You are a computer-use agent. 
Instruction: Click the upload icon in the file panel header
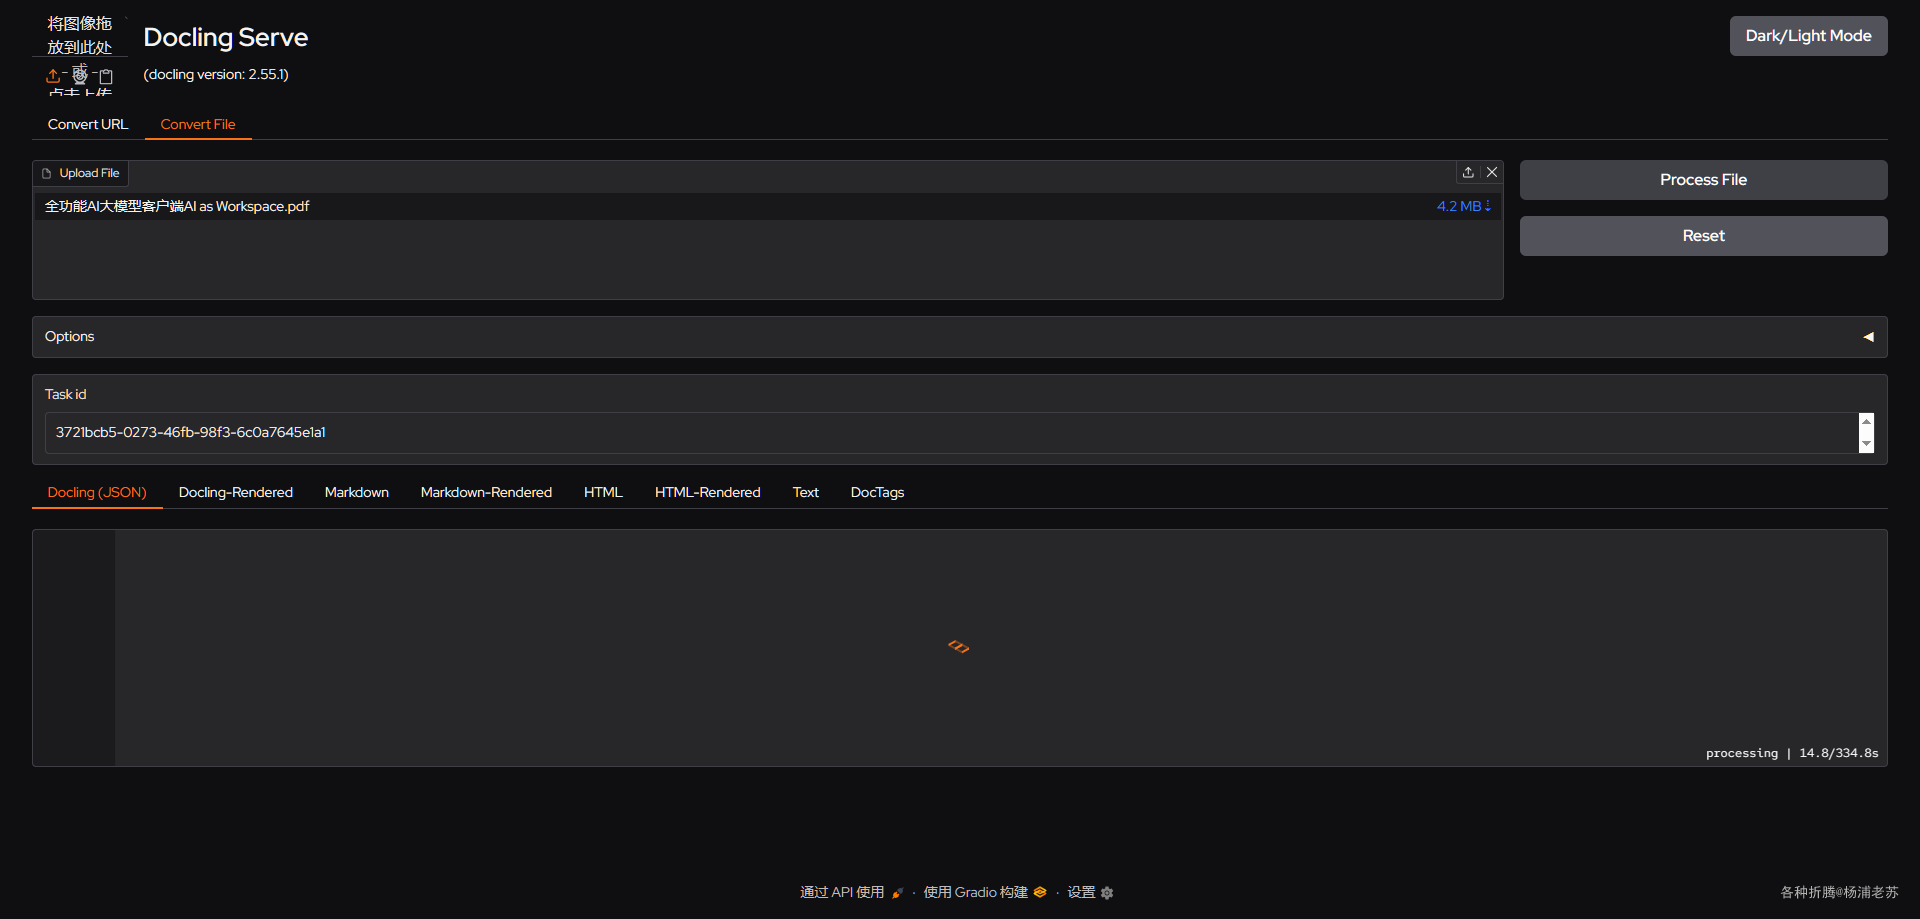[1468, 172]
